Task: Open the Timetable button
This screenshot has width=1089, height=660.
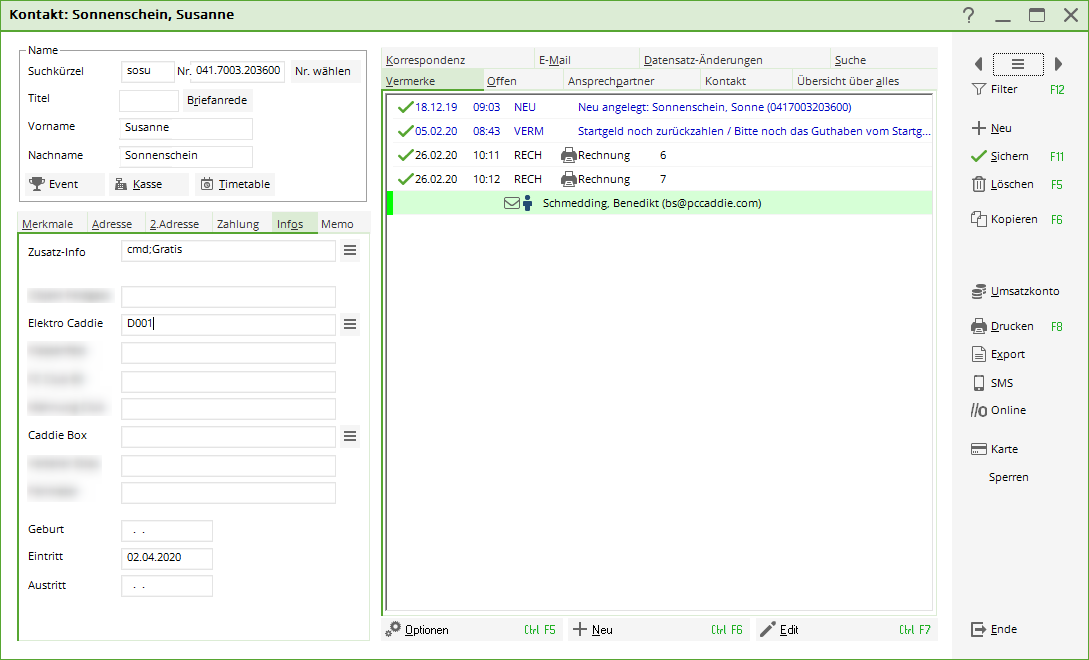Action: coord(235,184)
